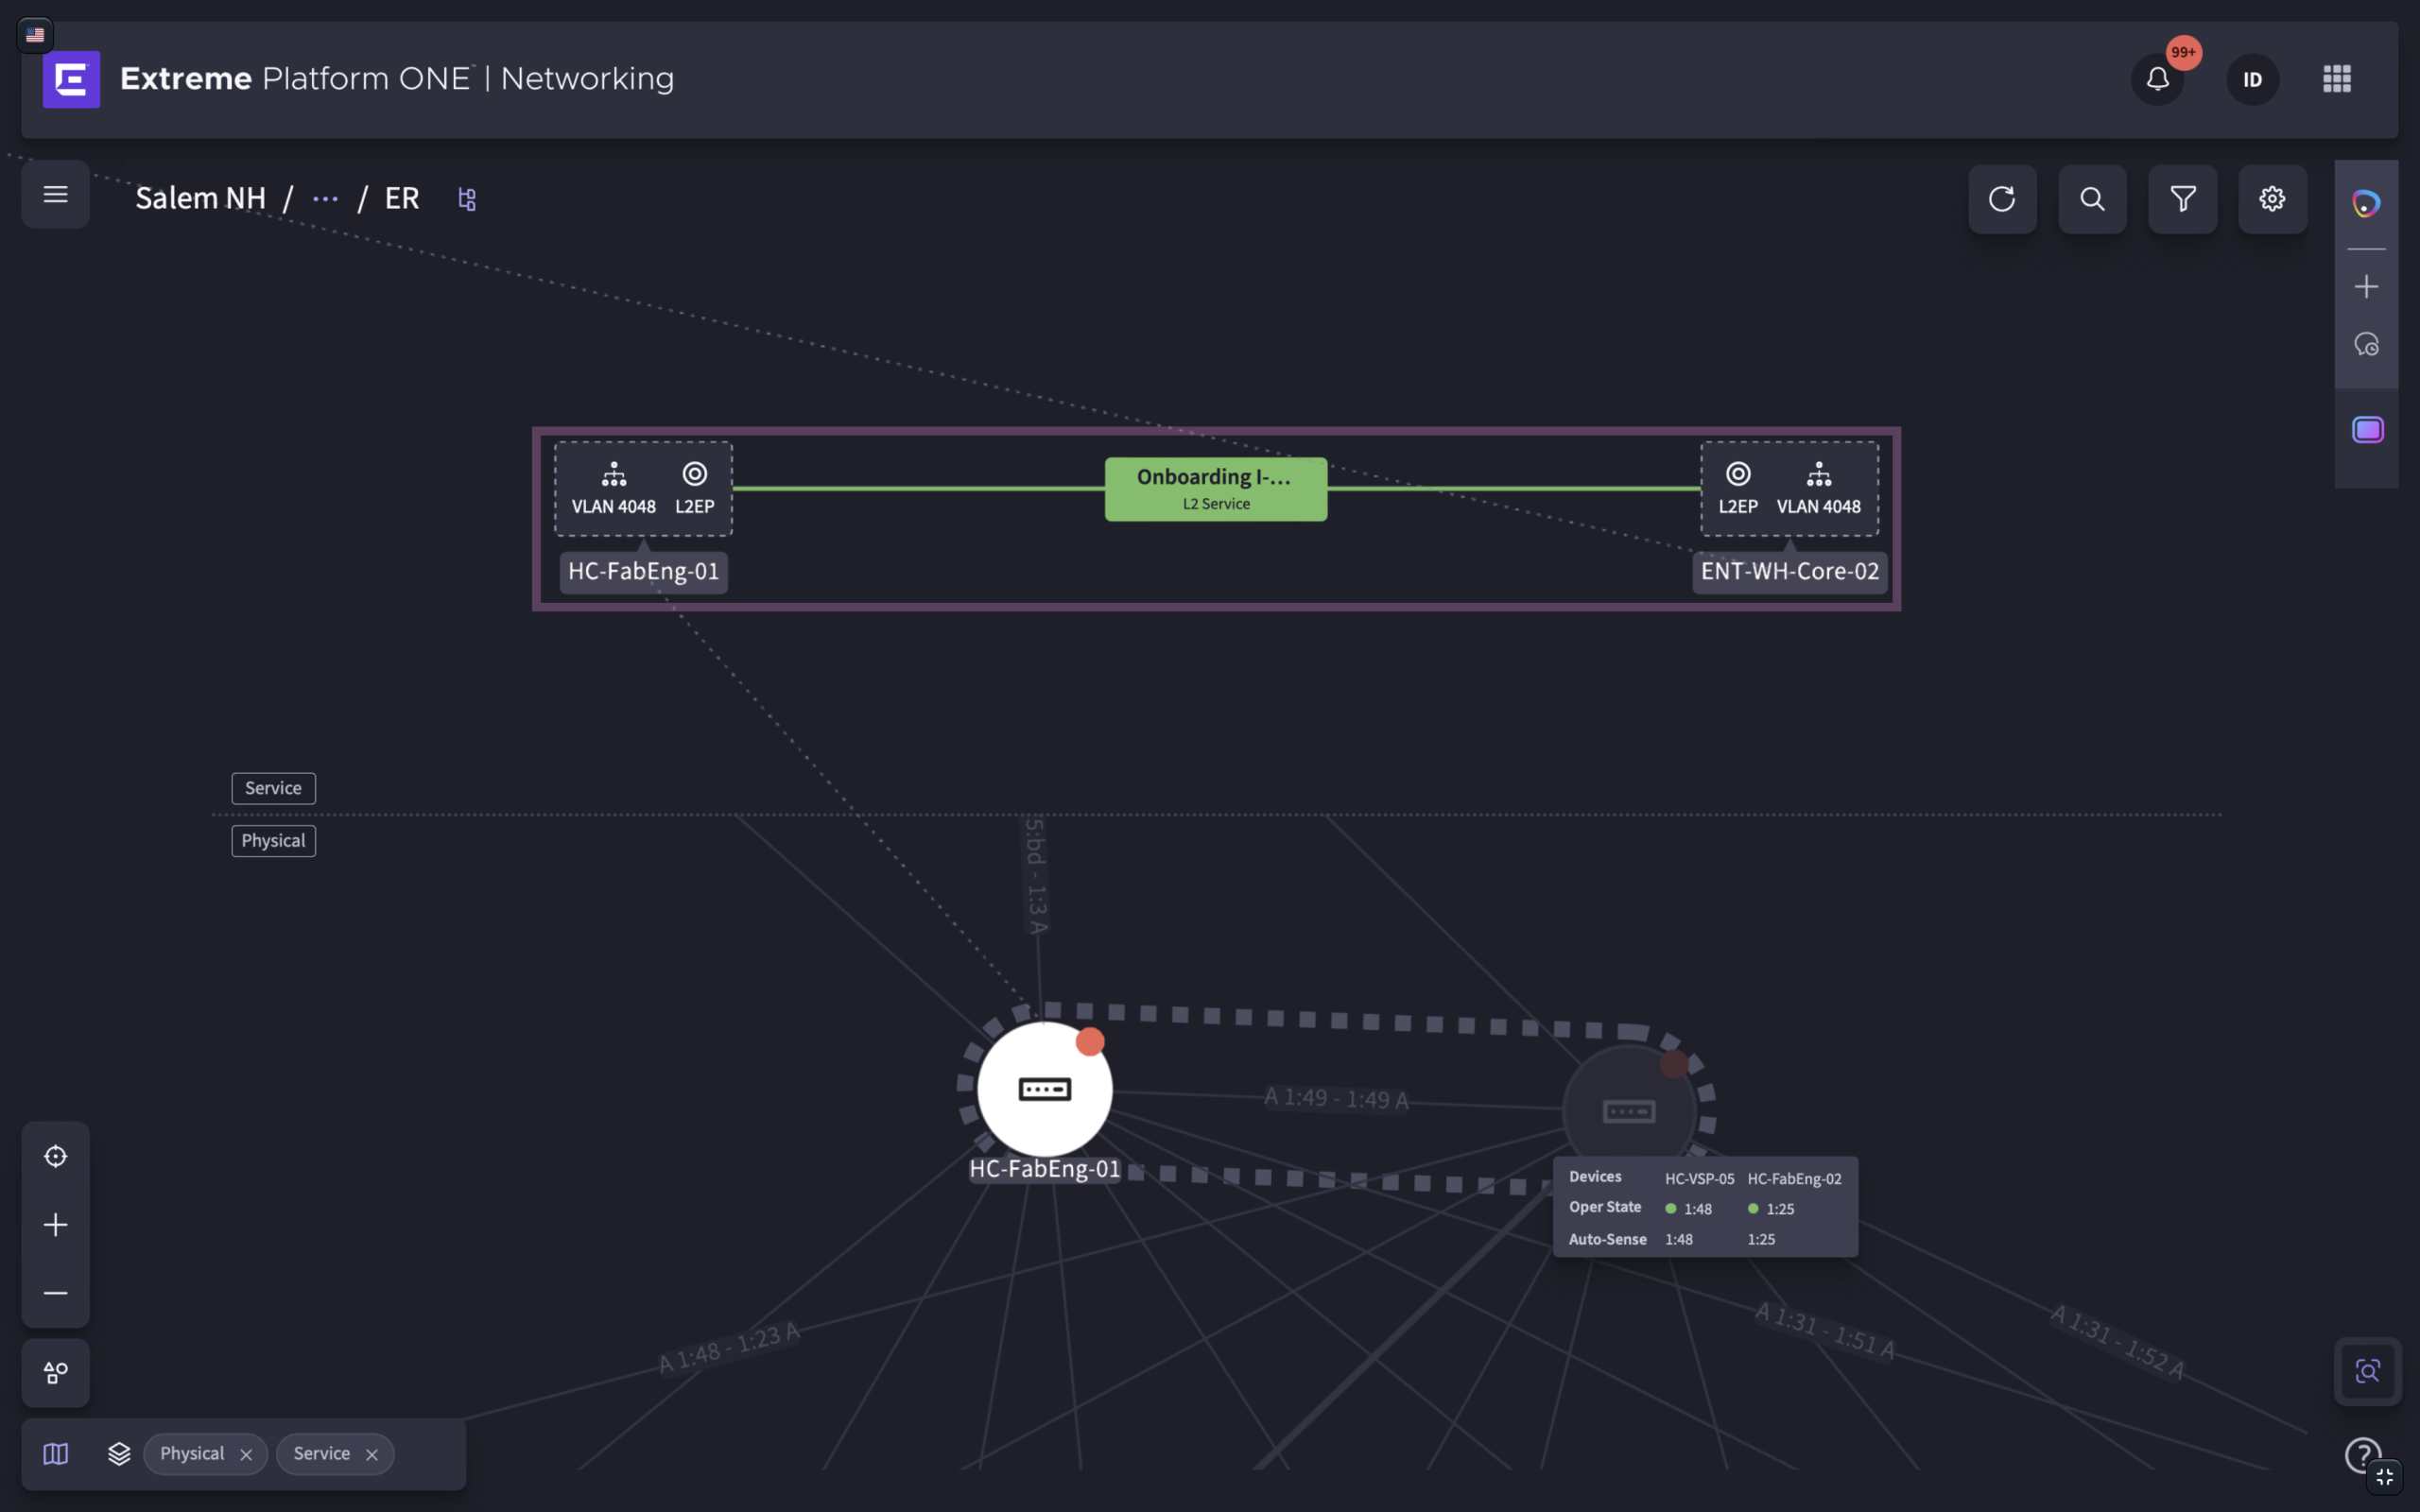Zoom out of the topology
This screenshot has width=2420, height=1512.
pos(56,1293)
